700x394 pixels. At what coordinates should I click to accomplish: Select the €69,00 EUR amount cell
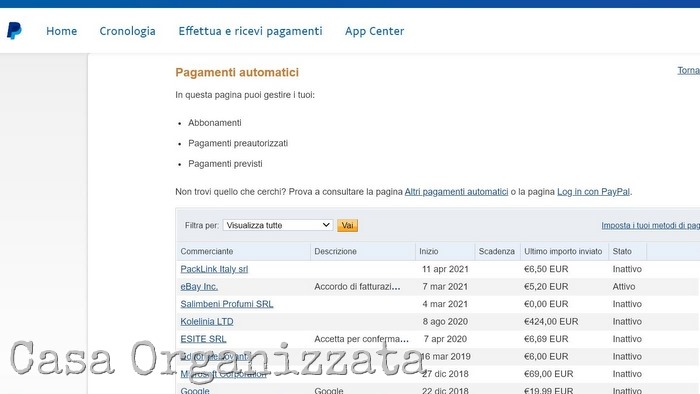(x=548, y=373)
